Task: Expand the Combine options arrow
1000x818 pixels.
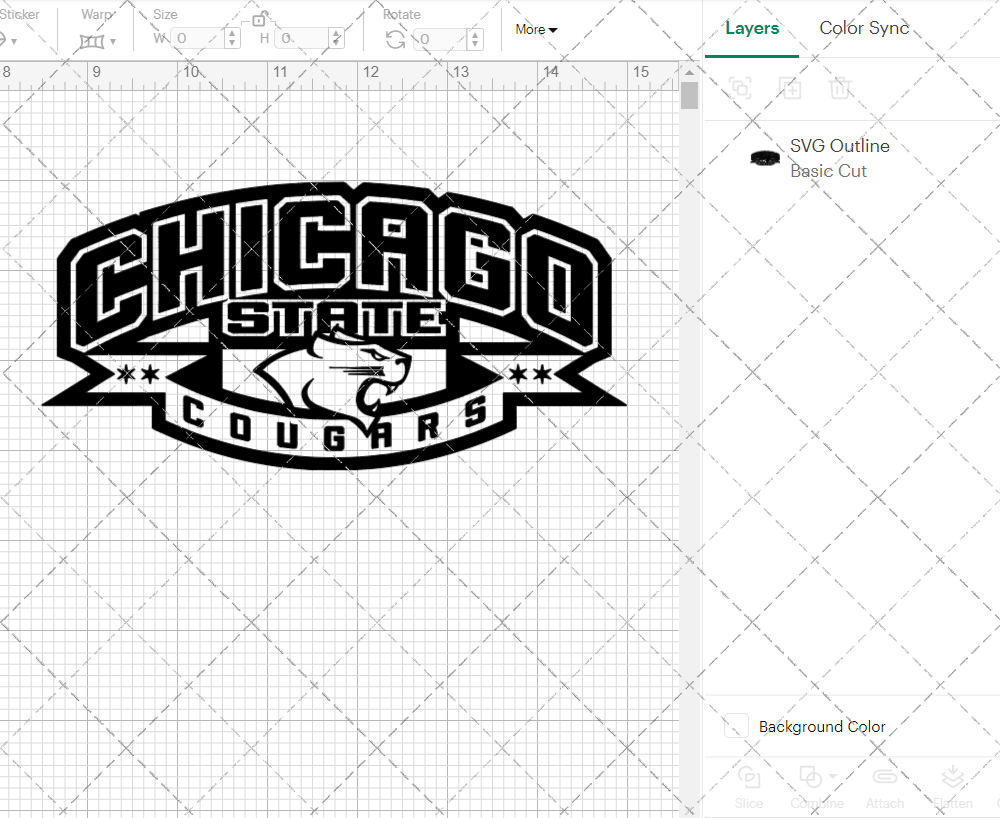Action: pos(834,776)
